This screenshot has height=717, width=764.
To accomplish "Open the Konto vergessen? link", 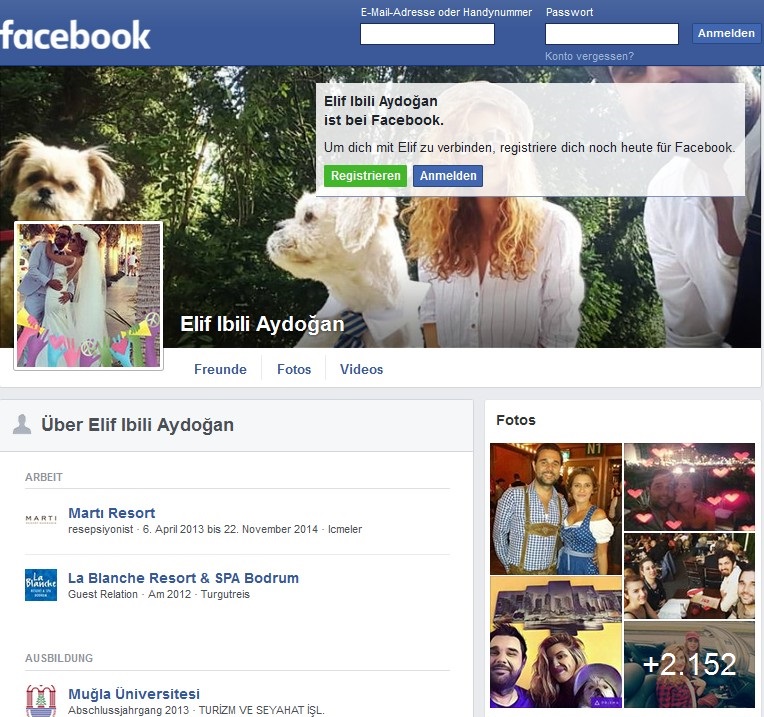I will click(x=589, y=56).
